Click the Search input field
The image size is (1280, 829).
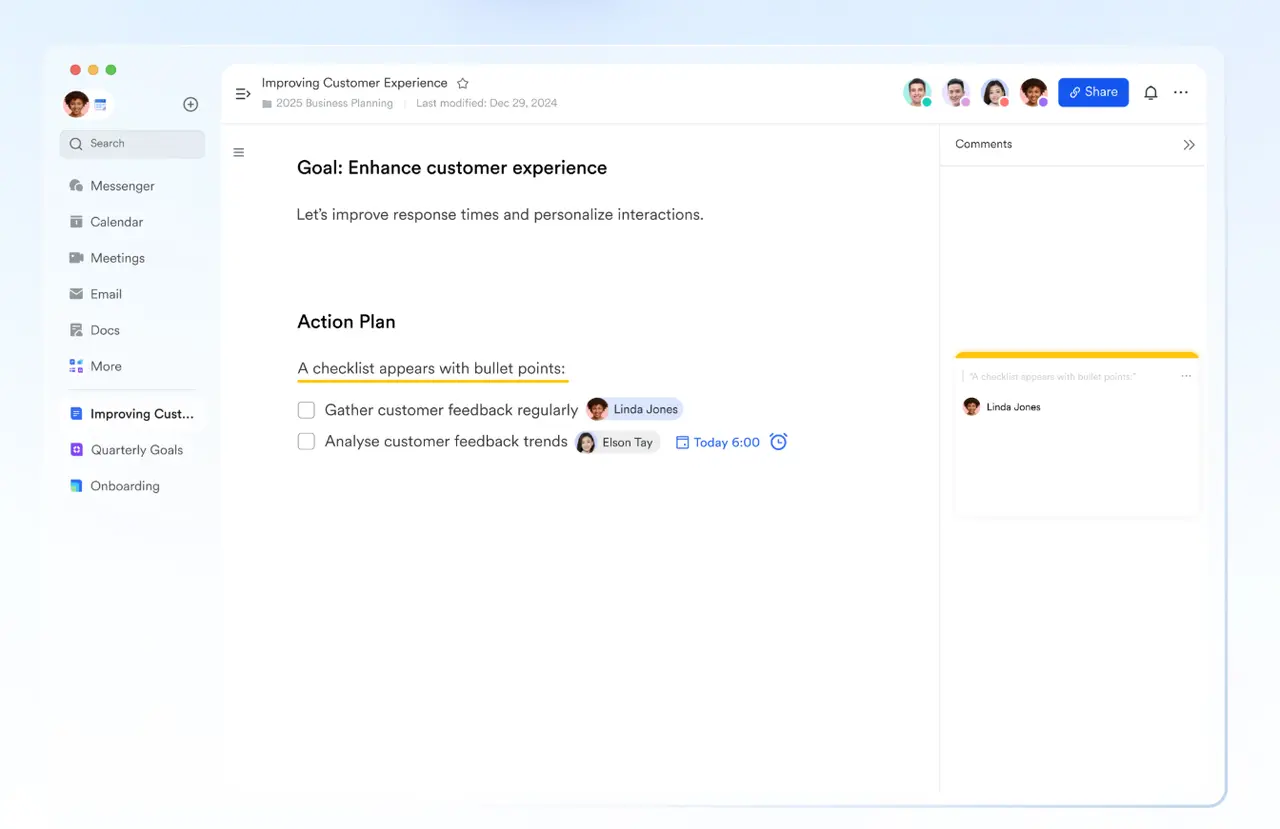click(x=133, y=144)
